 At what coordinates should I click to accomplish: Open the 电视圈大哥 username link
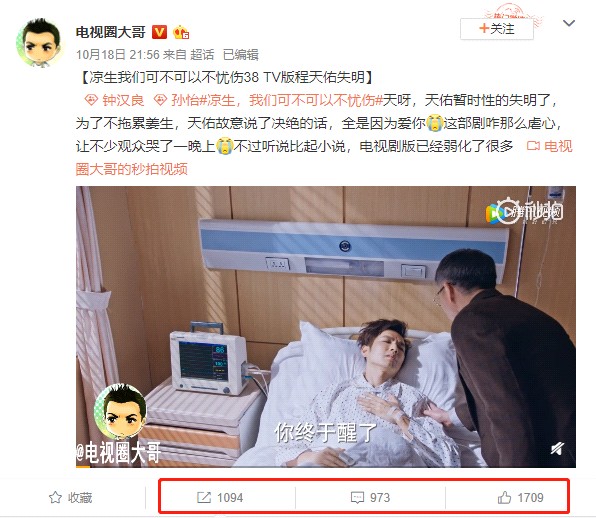tap(110, 32)
